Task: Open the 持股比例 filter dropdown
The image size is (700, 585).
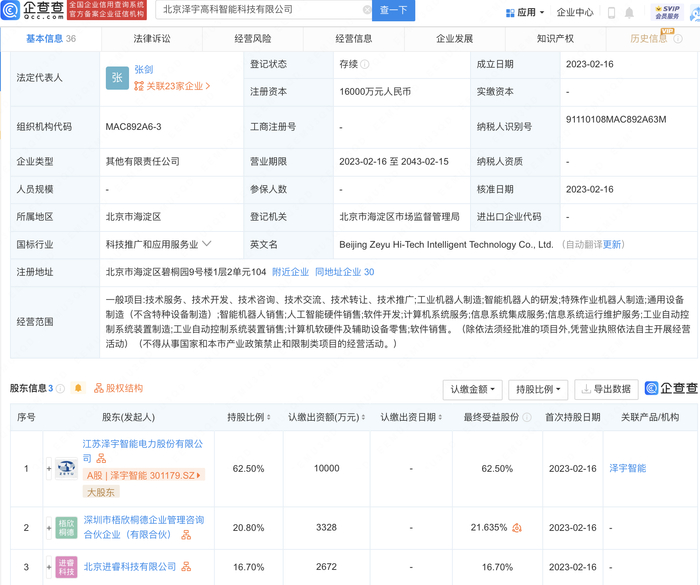Action: [538, 389]
